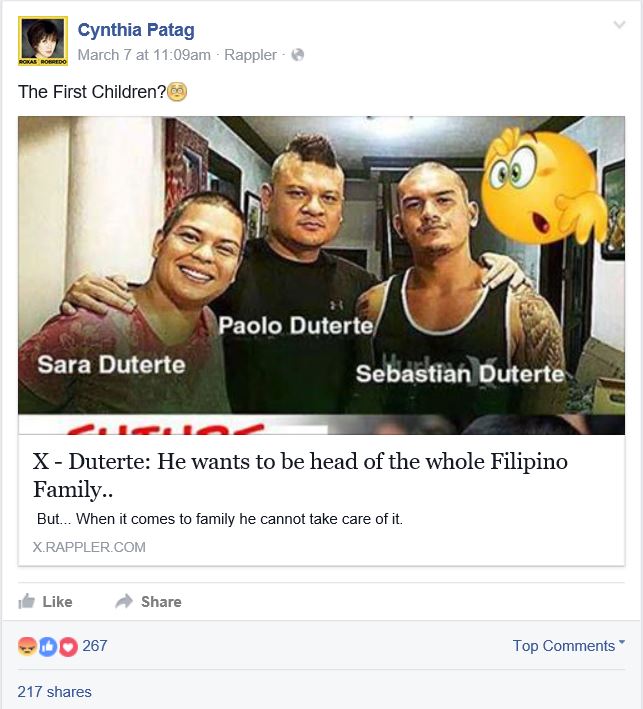
Task: Open the March 7 post timestamp
Action: (x=144, y=55)
